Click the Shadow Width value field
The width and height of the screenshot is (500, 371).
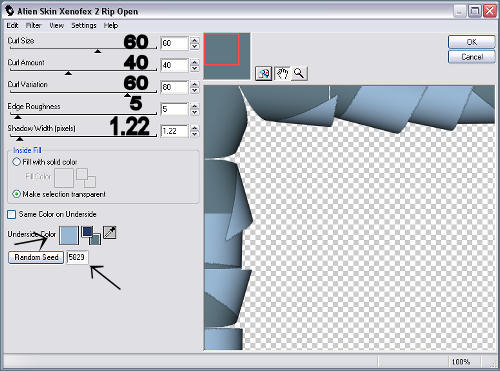[x=174, y=131]
